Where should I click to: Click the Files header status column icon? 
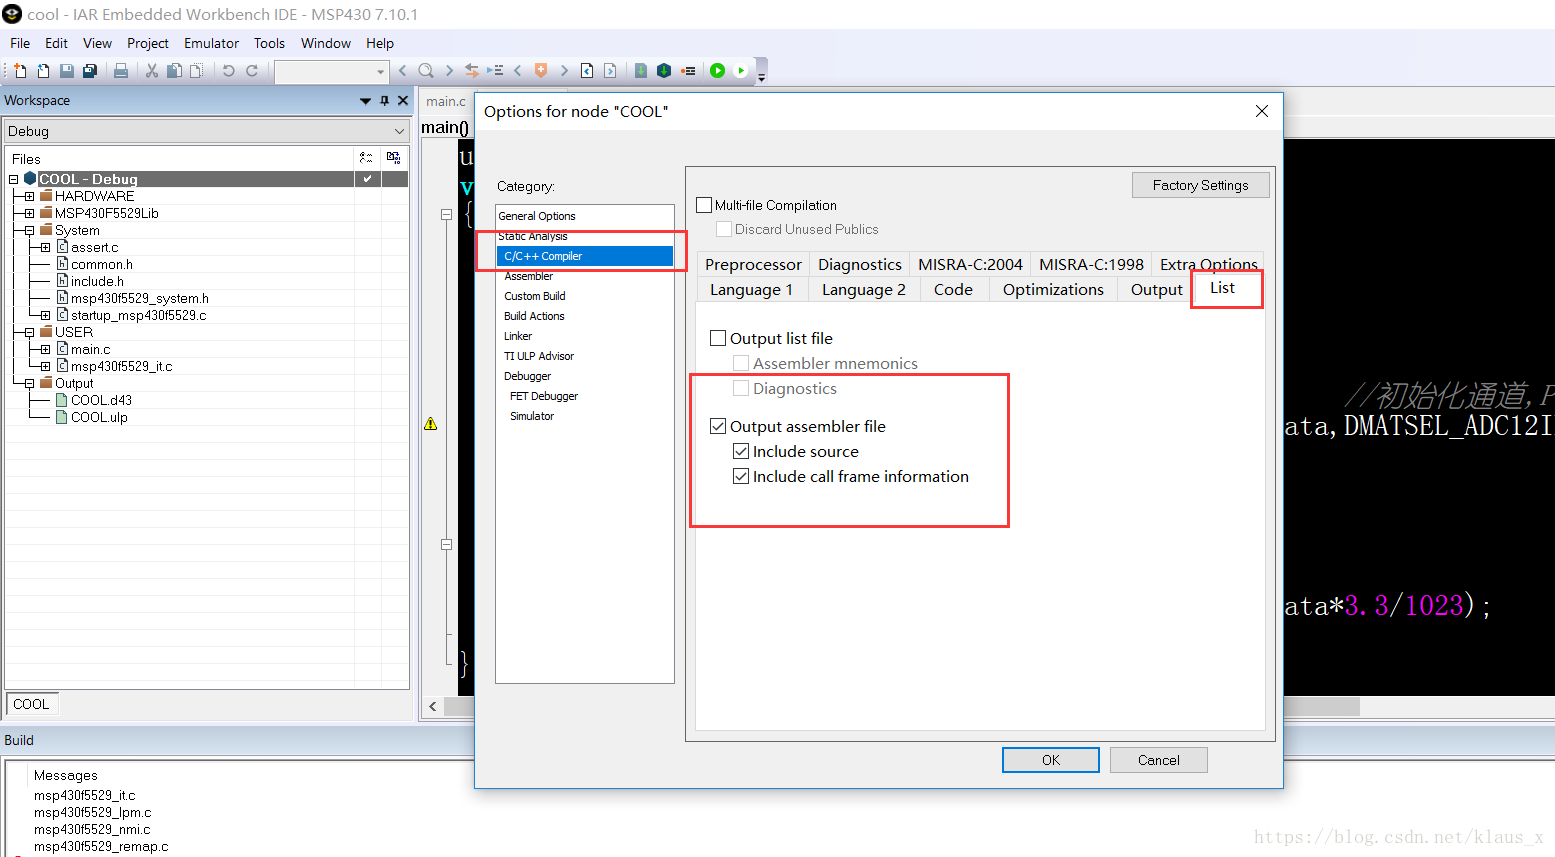pos(366,158)
